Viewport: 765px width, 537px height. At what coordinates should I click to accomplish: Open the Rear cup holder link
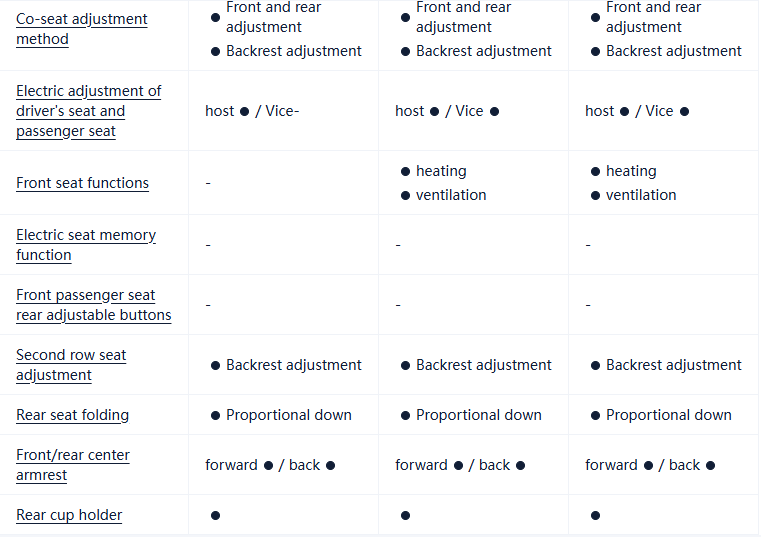tap(69, 515)
